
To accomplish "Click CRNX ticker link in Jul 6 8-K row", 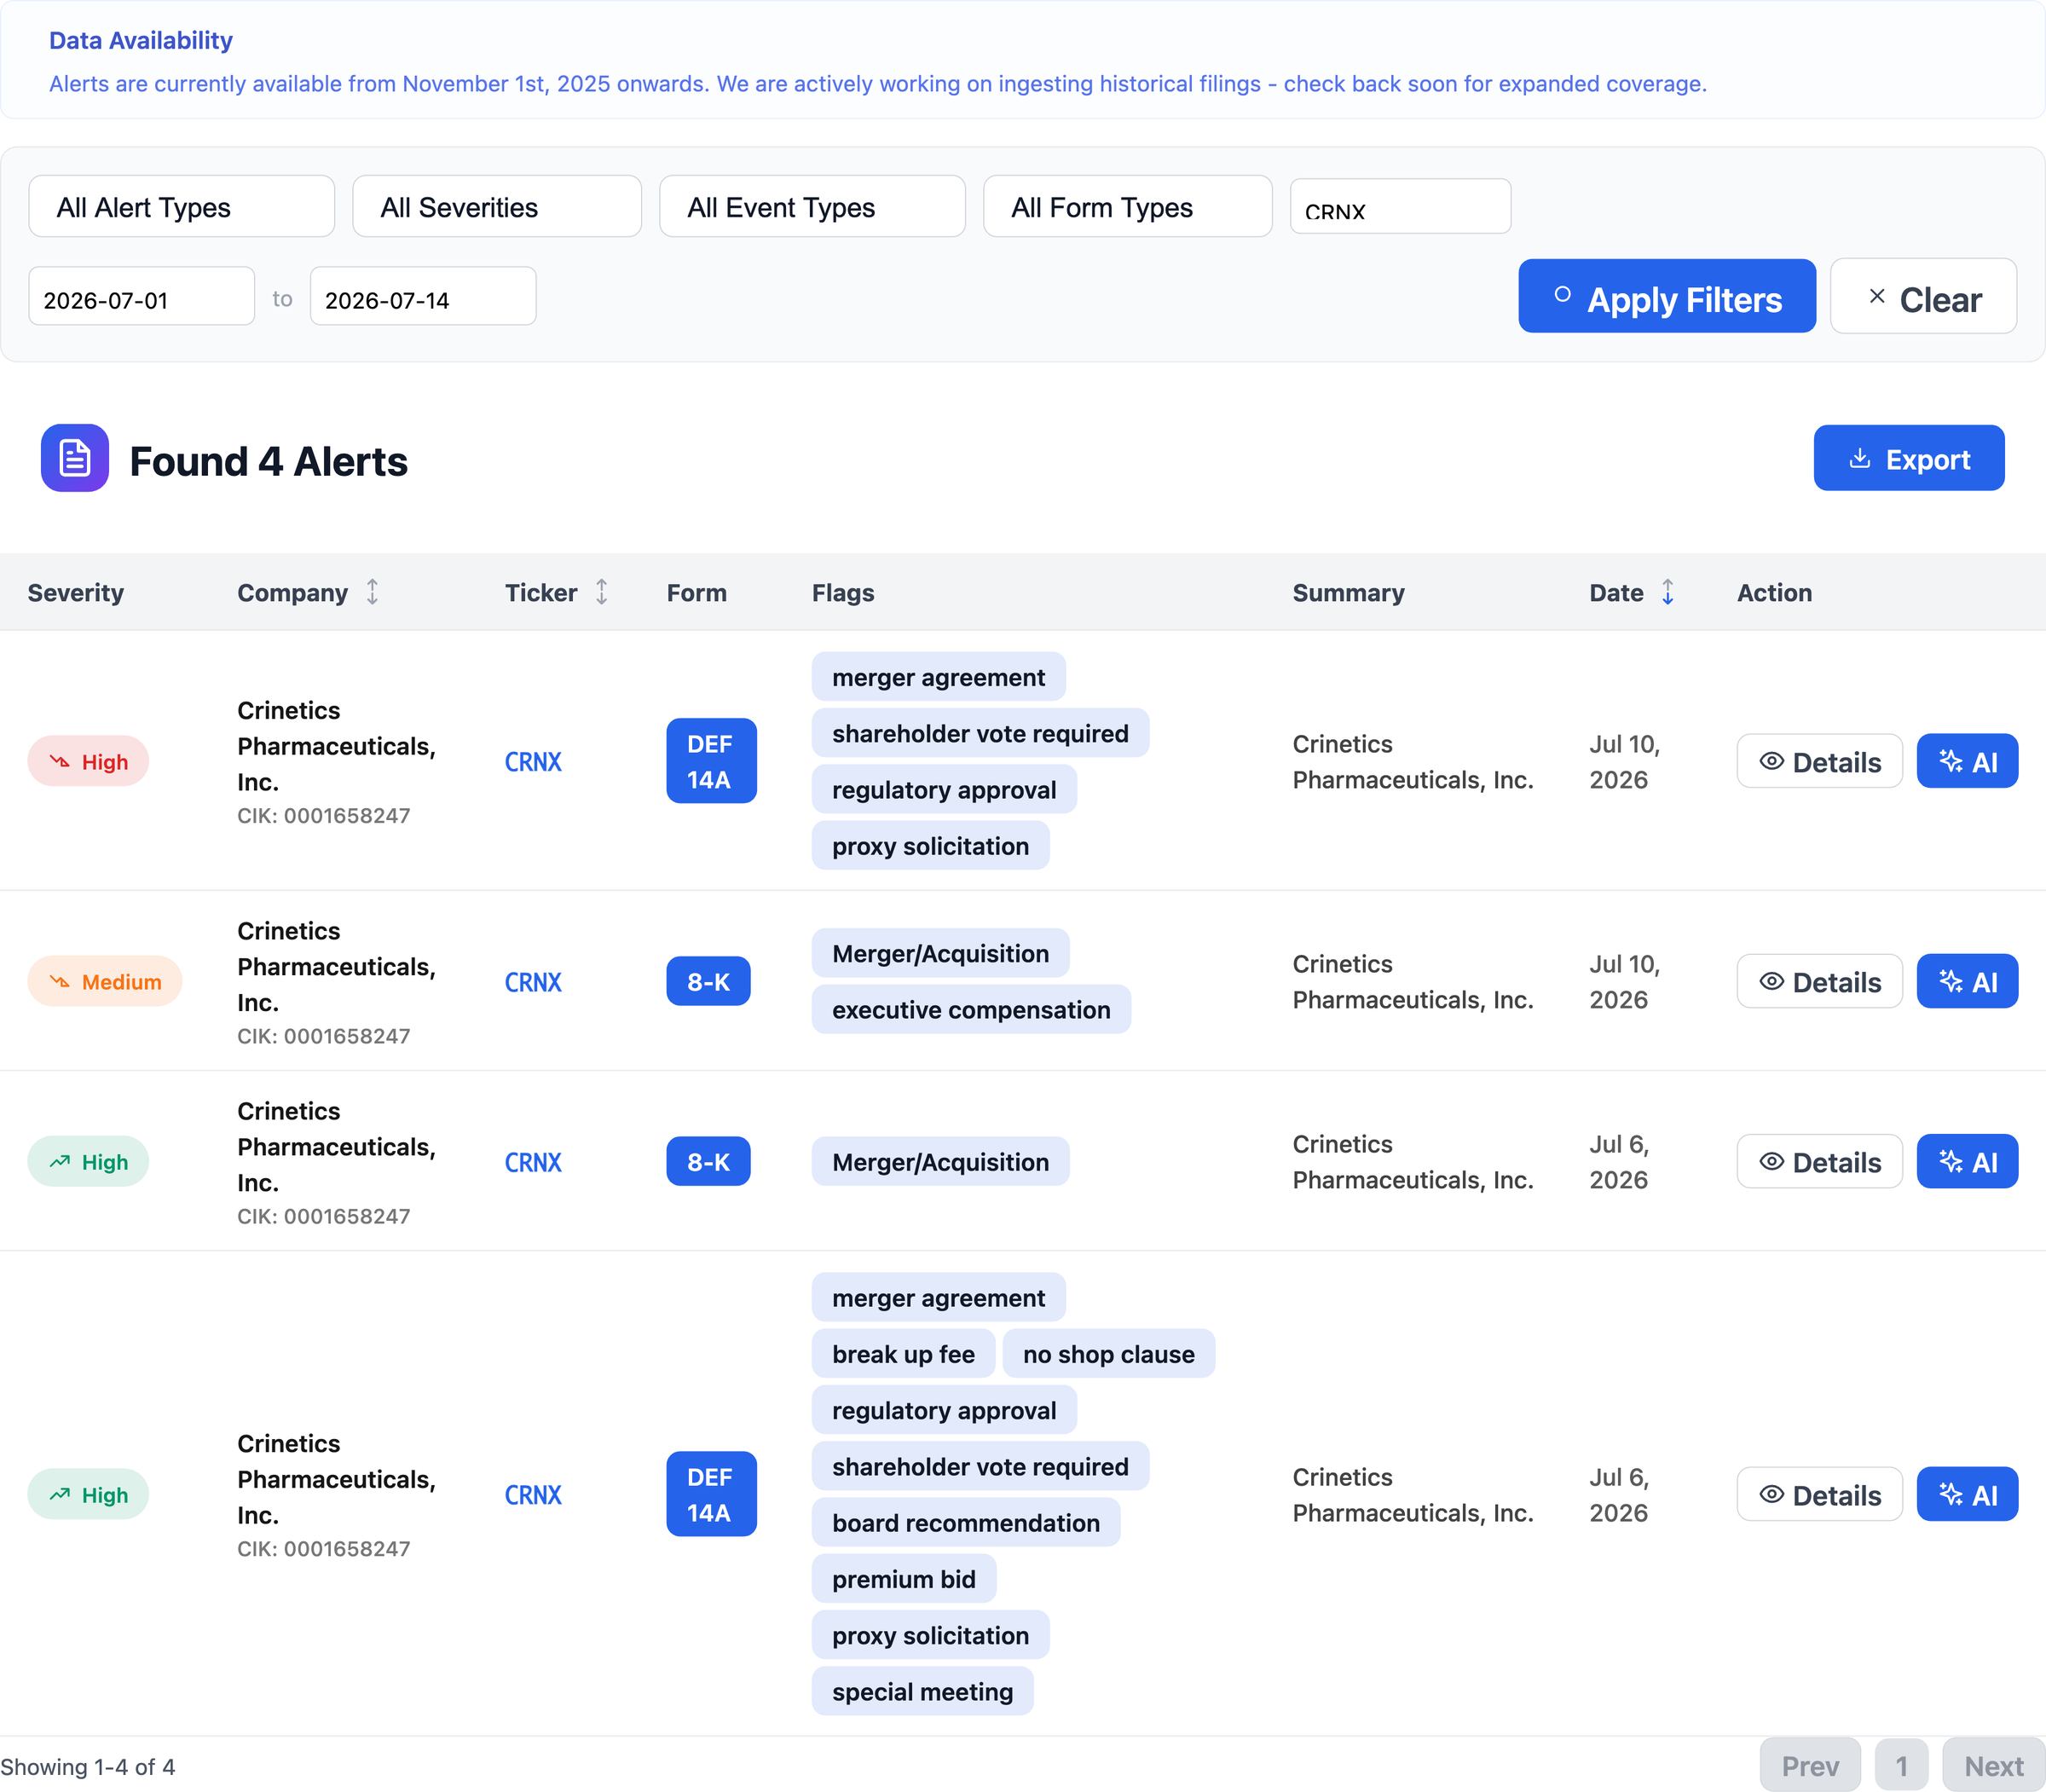I will click(533, 1162).
